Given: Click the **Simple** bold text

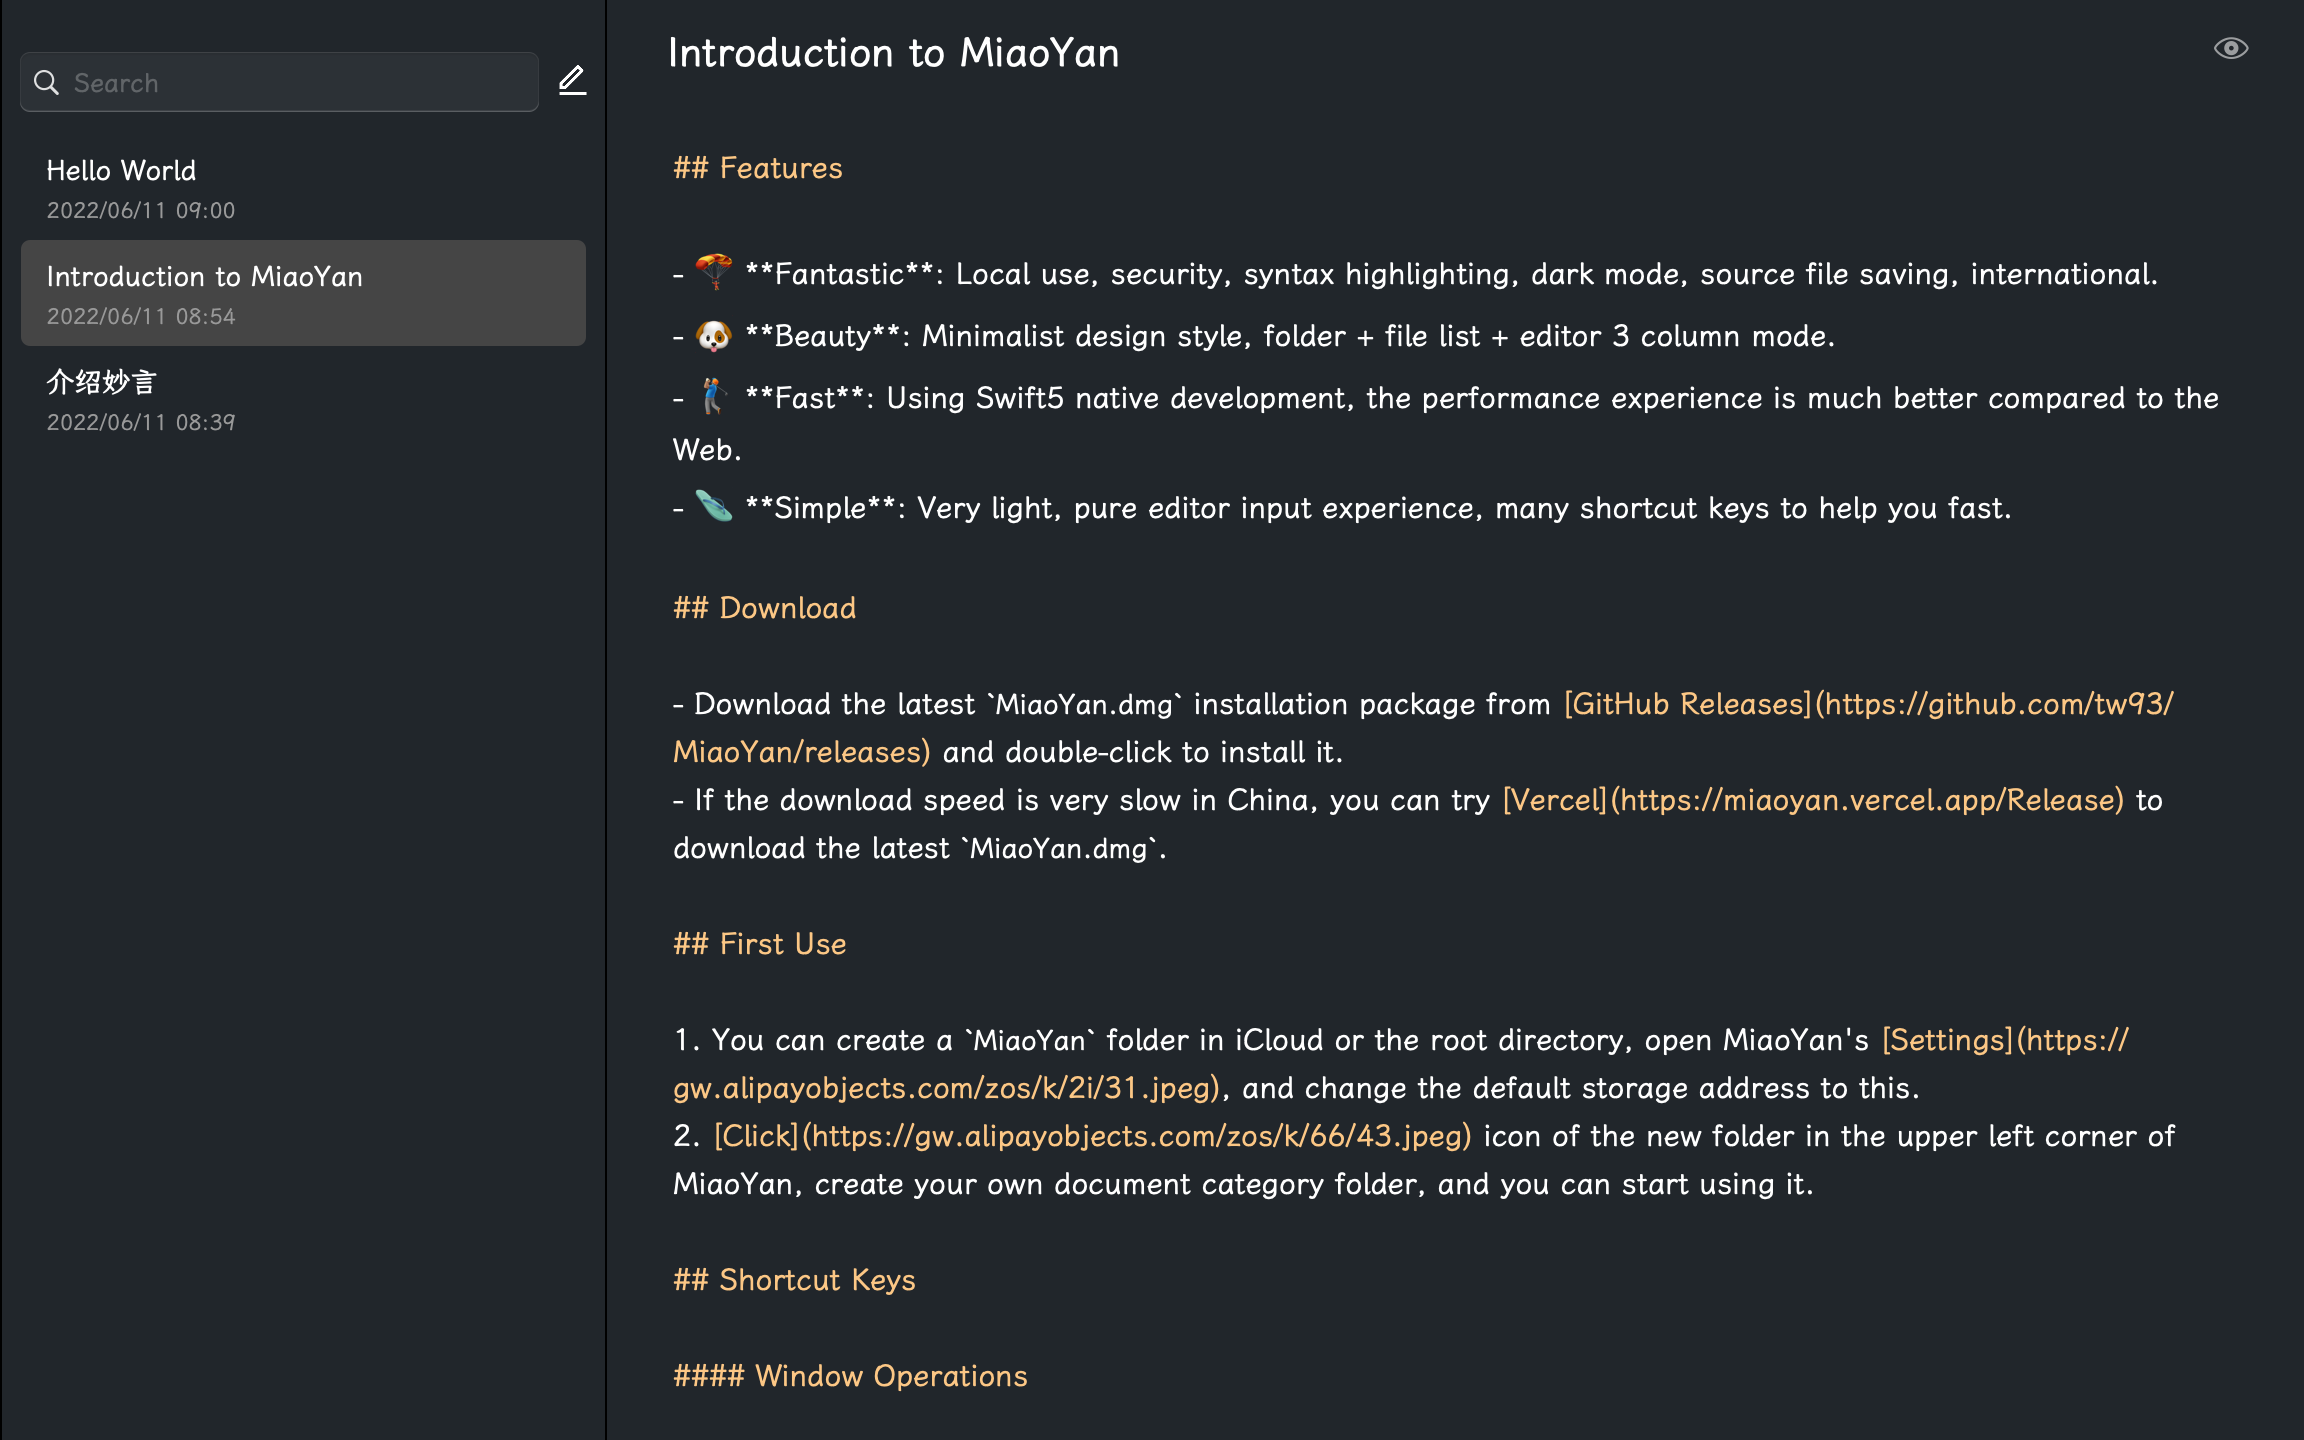Looking at the screenshot, I should click(x=820, y=508).
